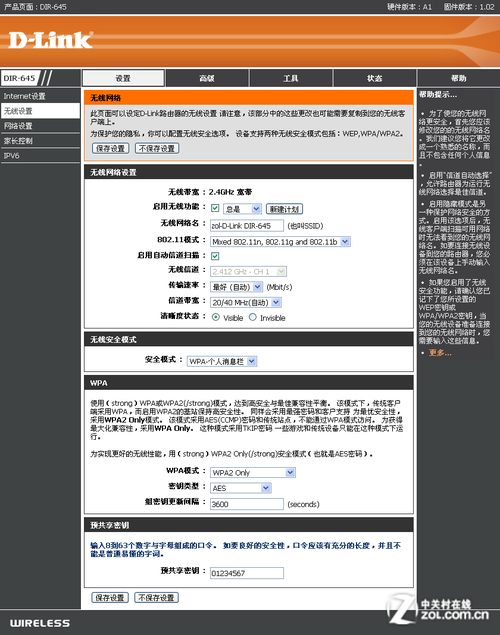Toggle the 启用无线功能 checkbox
Viewport: 500px width, 635px height.
tap(215, 208)
